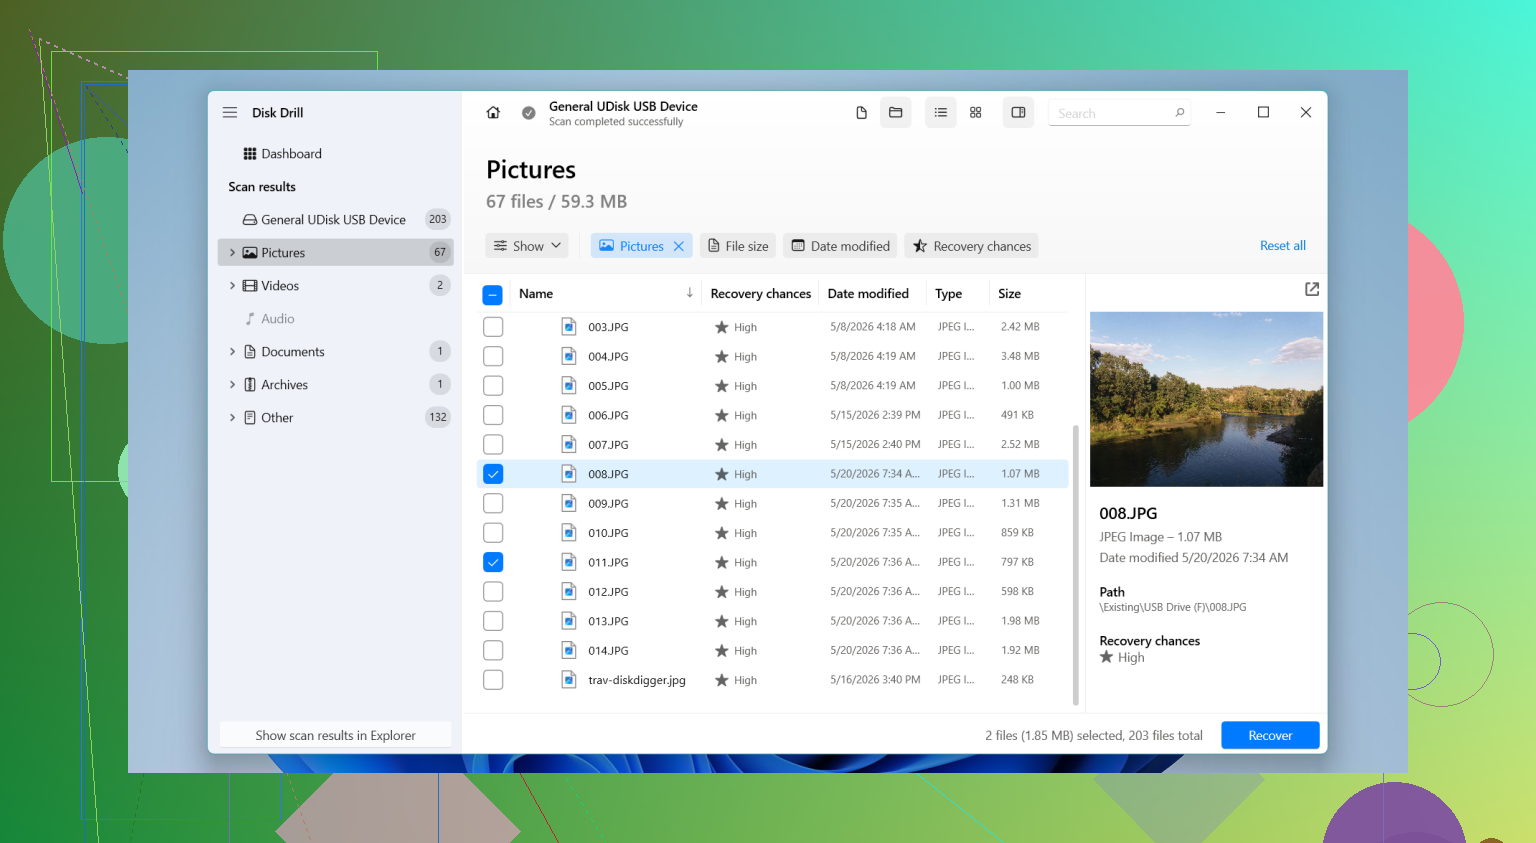Toggle the select-all header checkbox
This screenshot has height=843, width=1536.
click(x=492, y=294)
